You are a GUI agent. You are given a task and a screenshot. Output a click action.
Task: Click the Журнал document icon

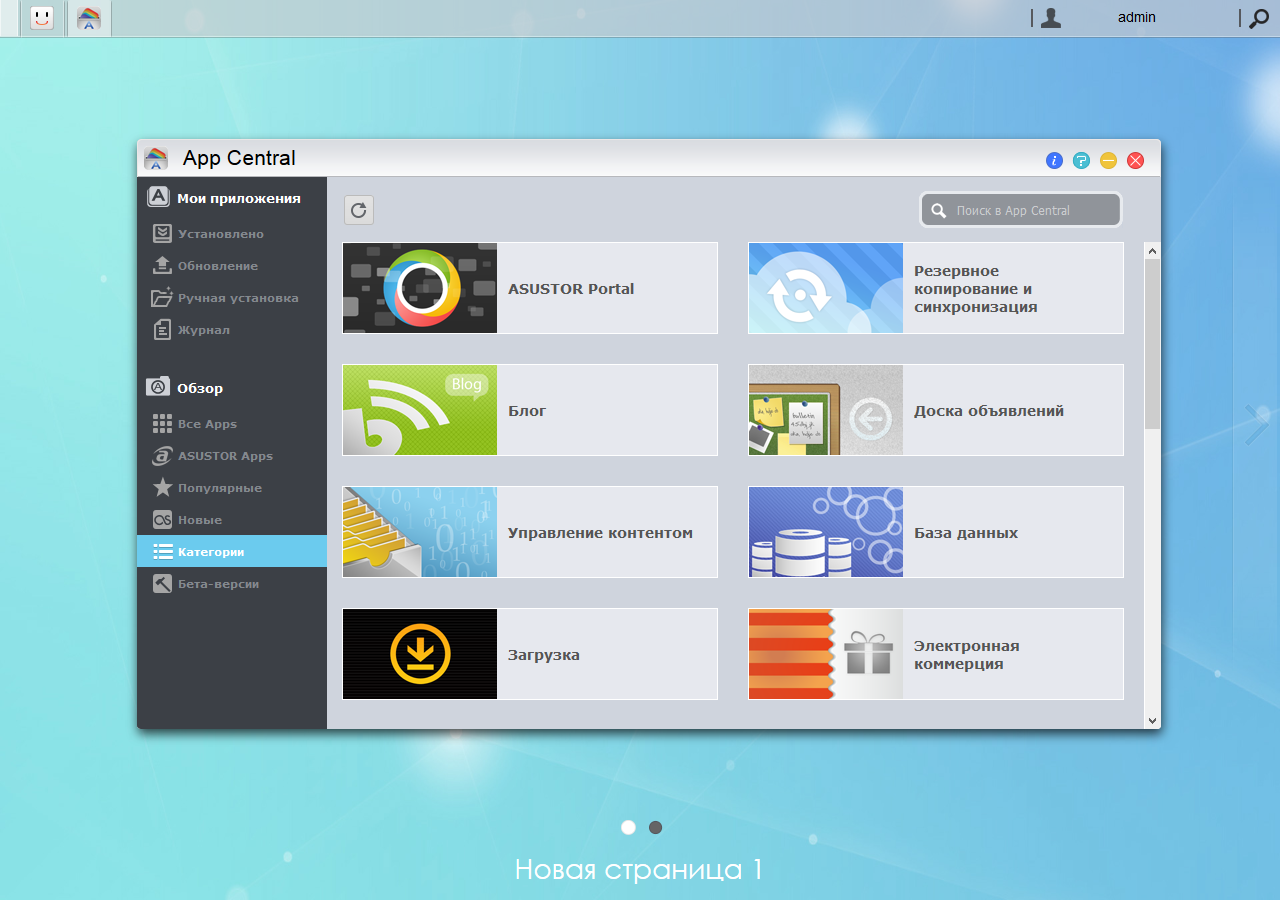(x=162, y=329)
